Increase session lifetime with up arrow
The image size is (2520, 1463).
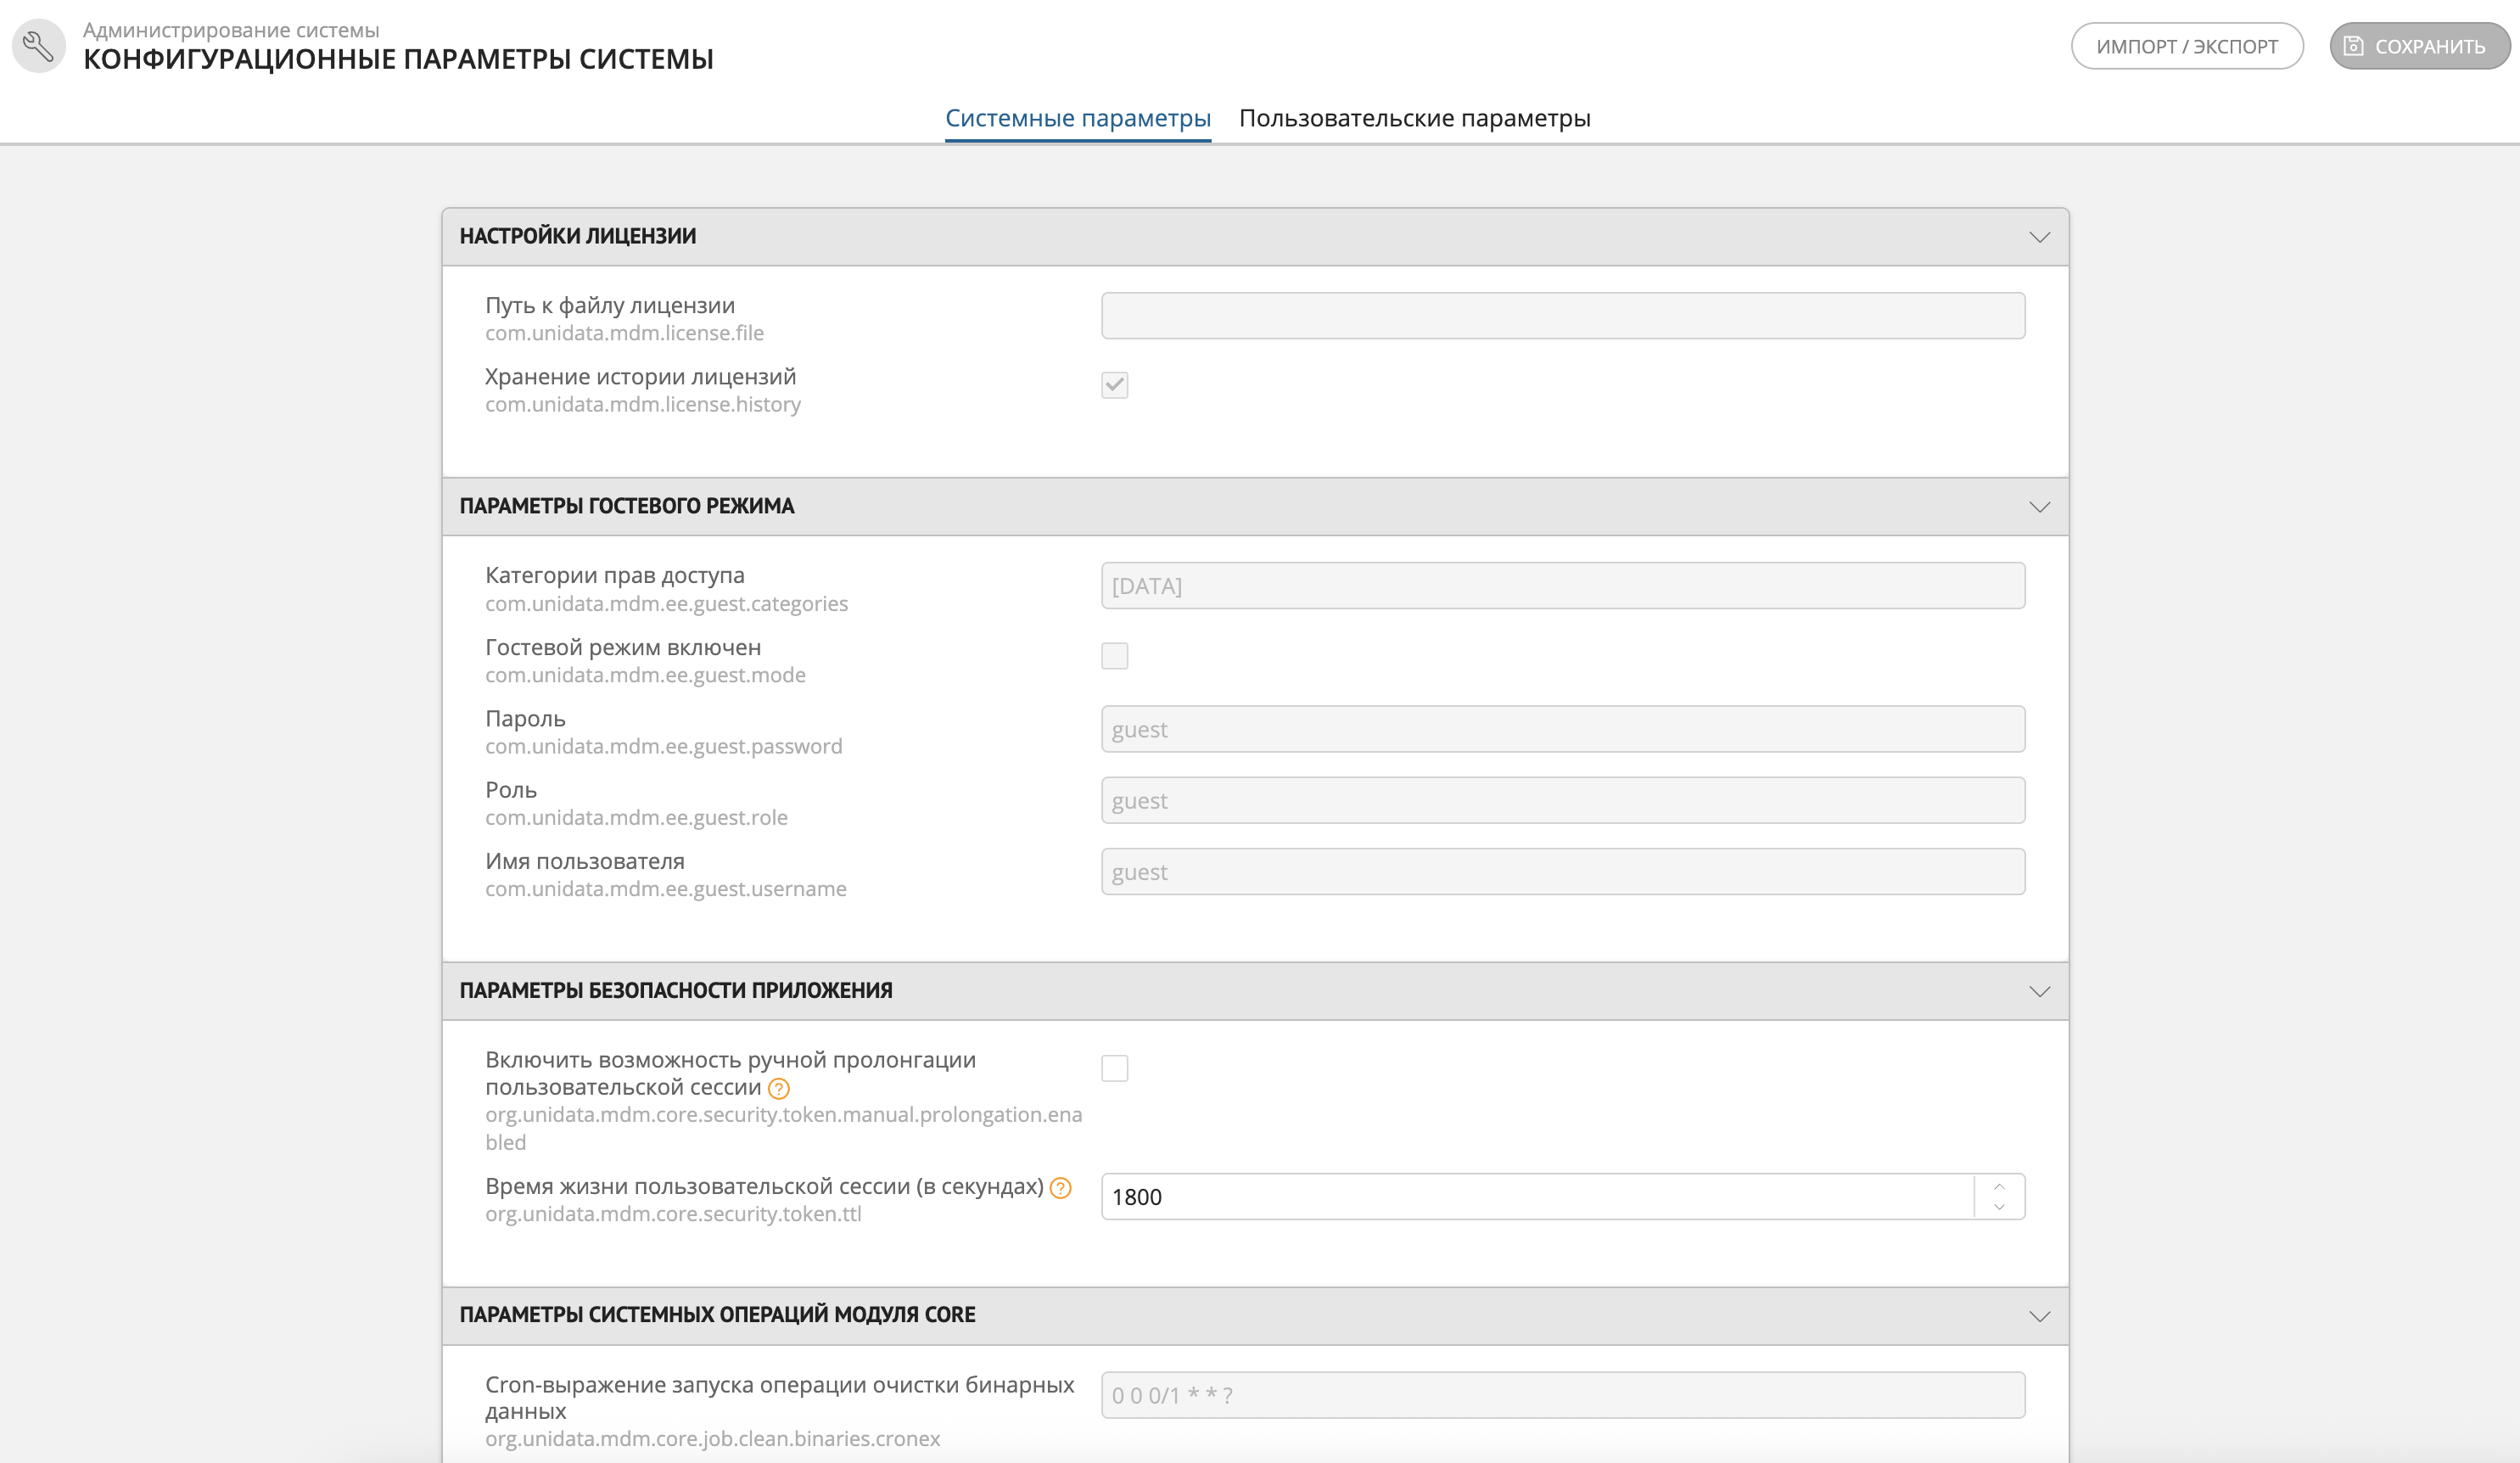tap(1999, 1186)
